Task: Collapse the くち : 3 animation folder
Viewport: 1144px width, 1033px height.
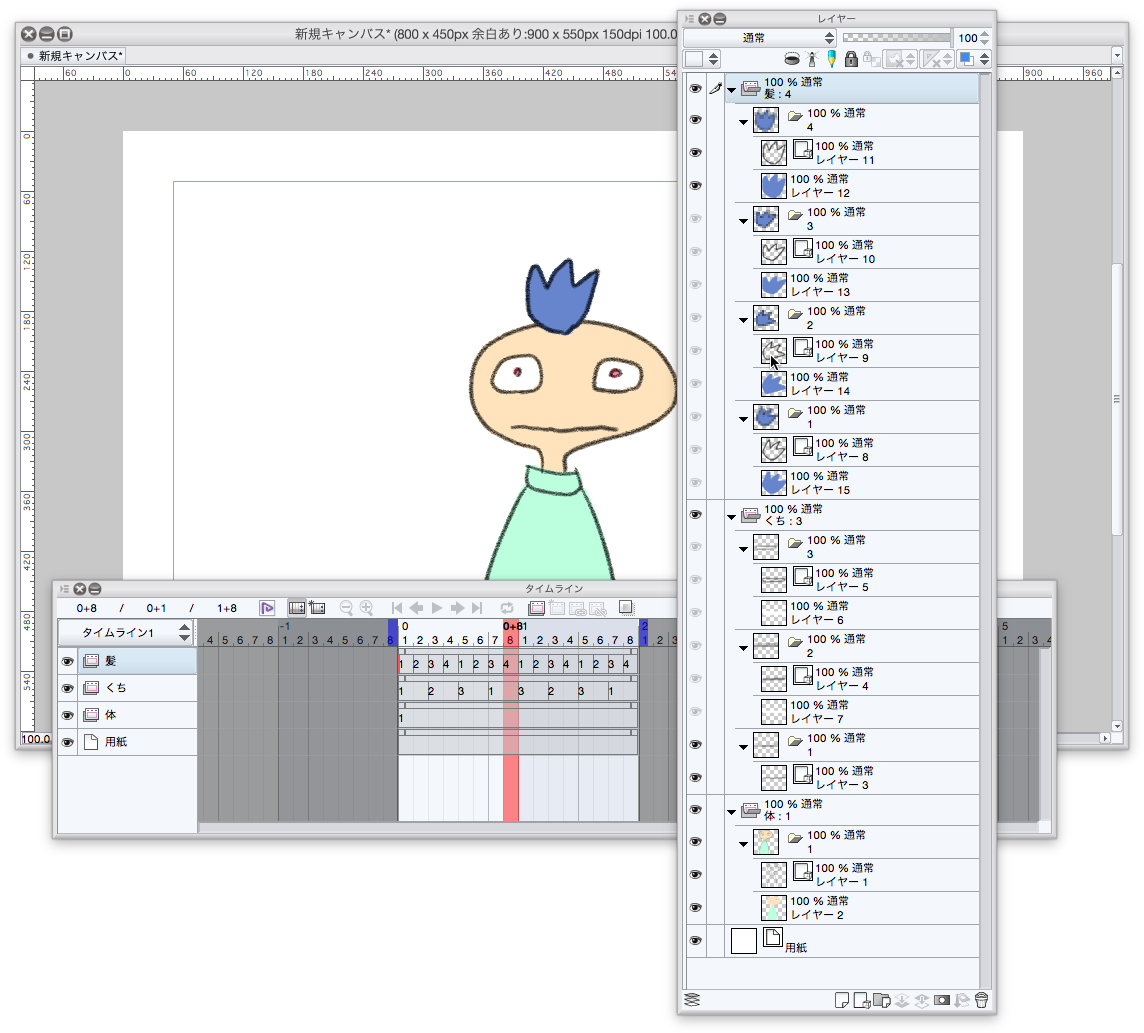Action: [732, 516]
